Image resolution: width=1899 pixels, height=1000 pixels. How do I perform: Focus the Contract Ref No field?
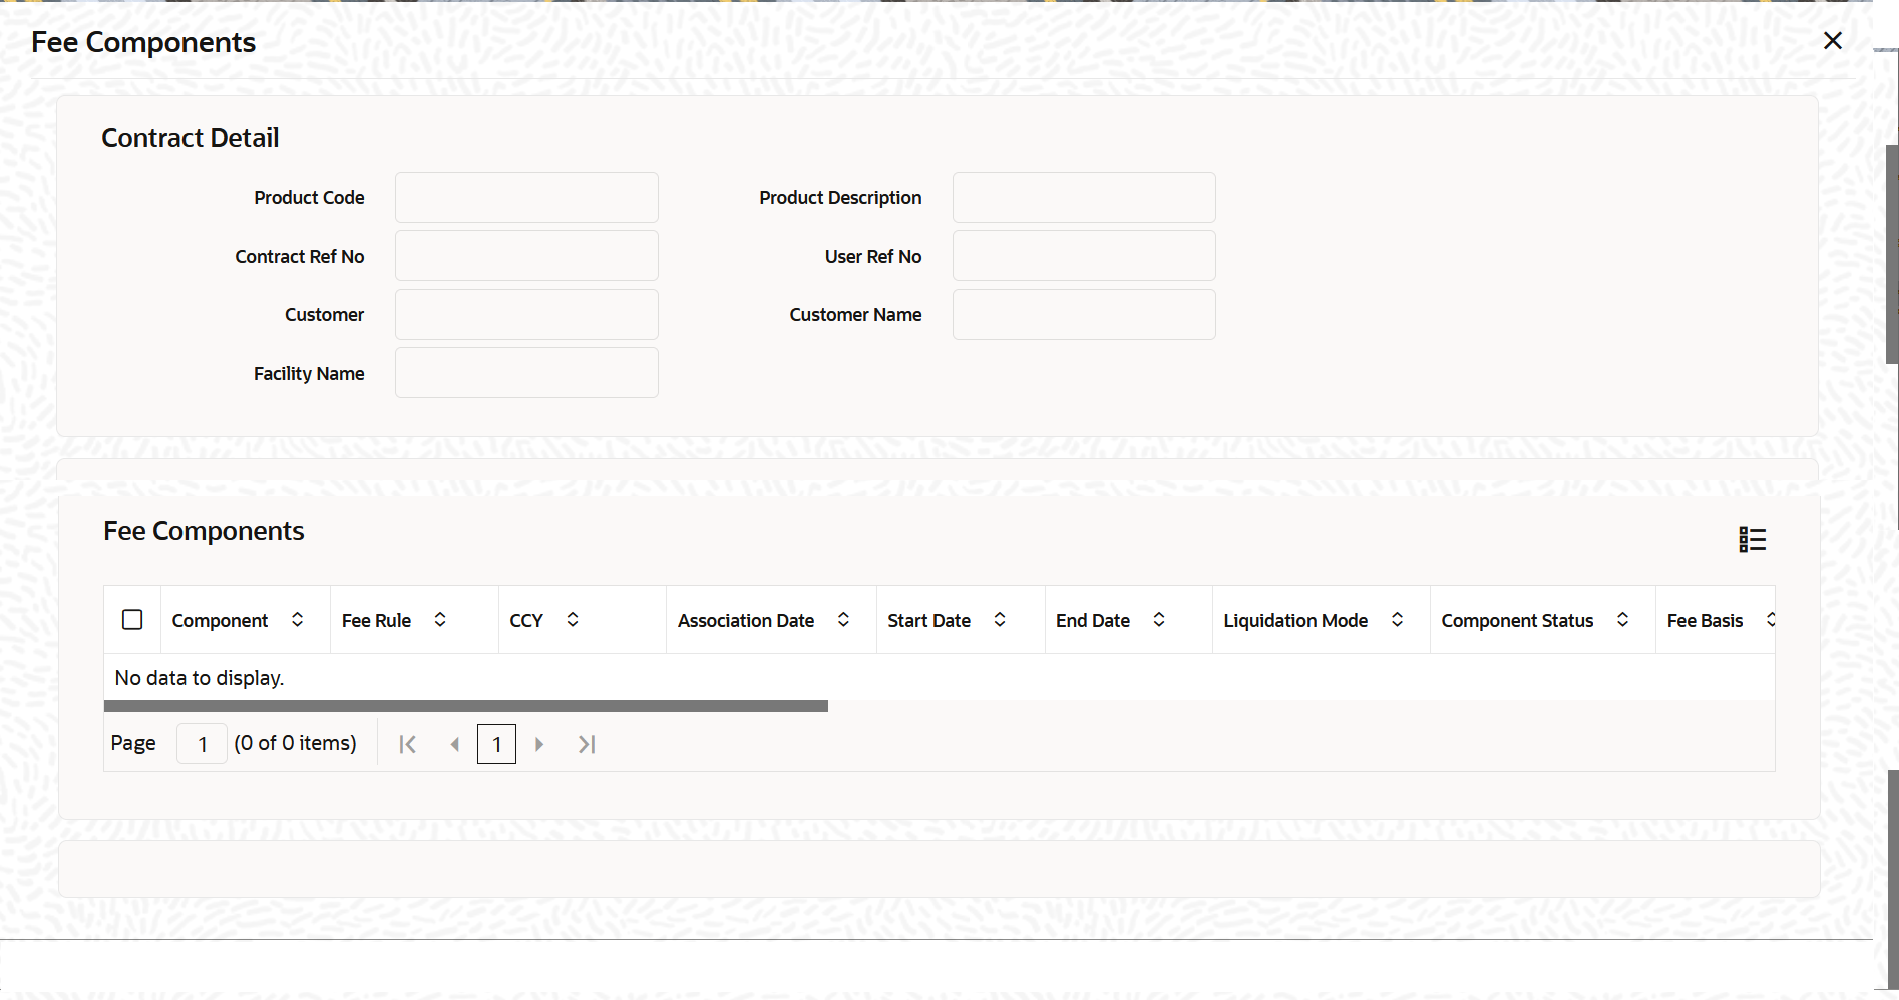[526, 256]
